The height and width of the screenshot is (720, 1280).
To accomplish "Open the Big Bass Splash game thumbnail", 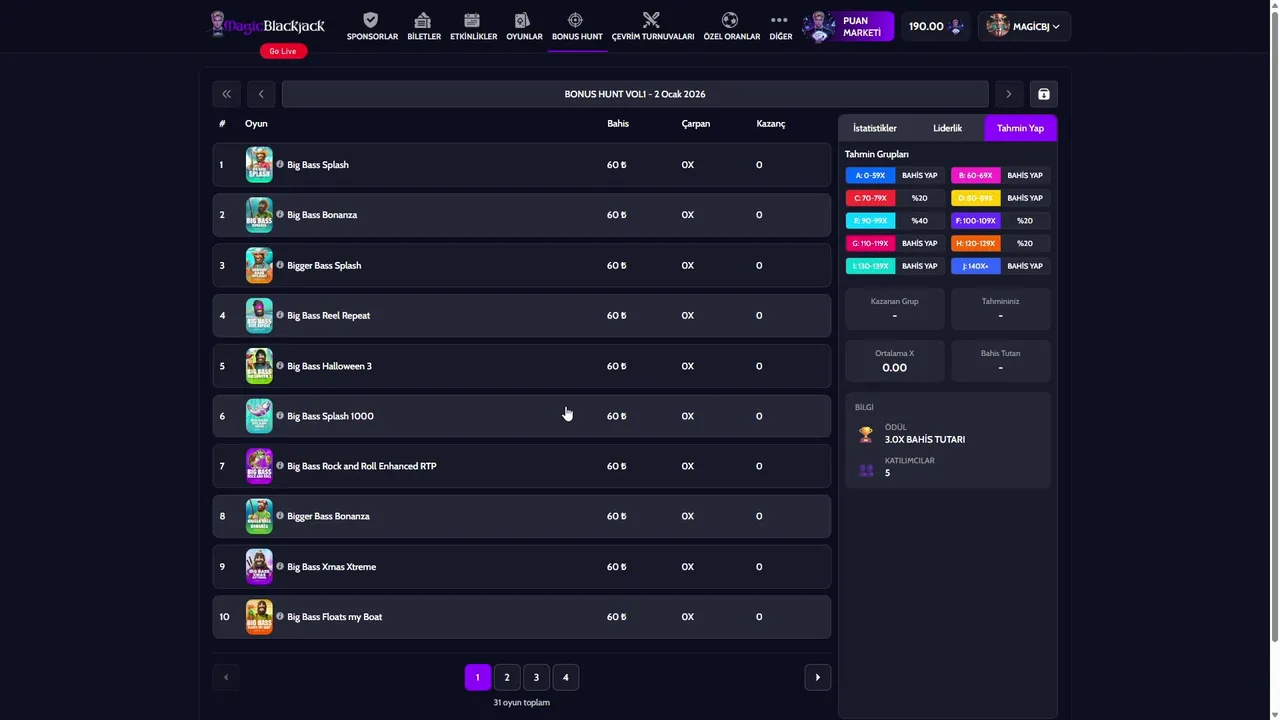I will (x=259, y=165).
